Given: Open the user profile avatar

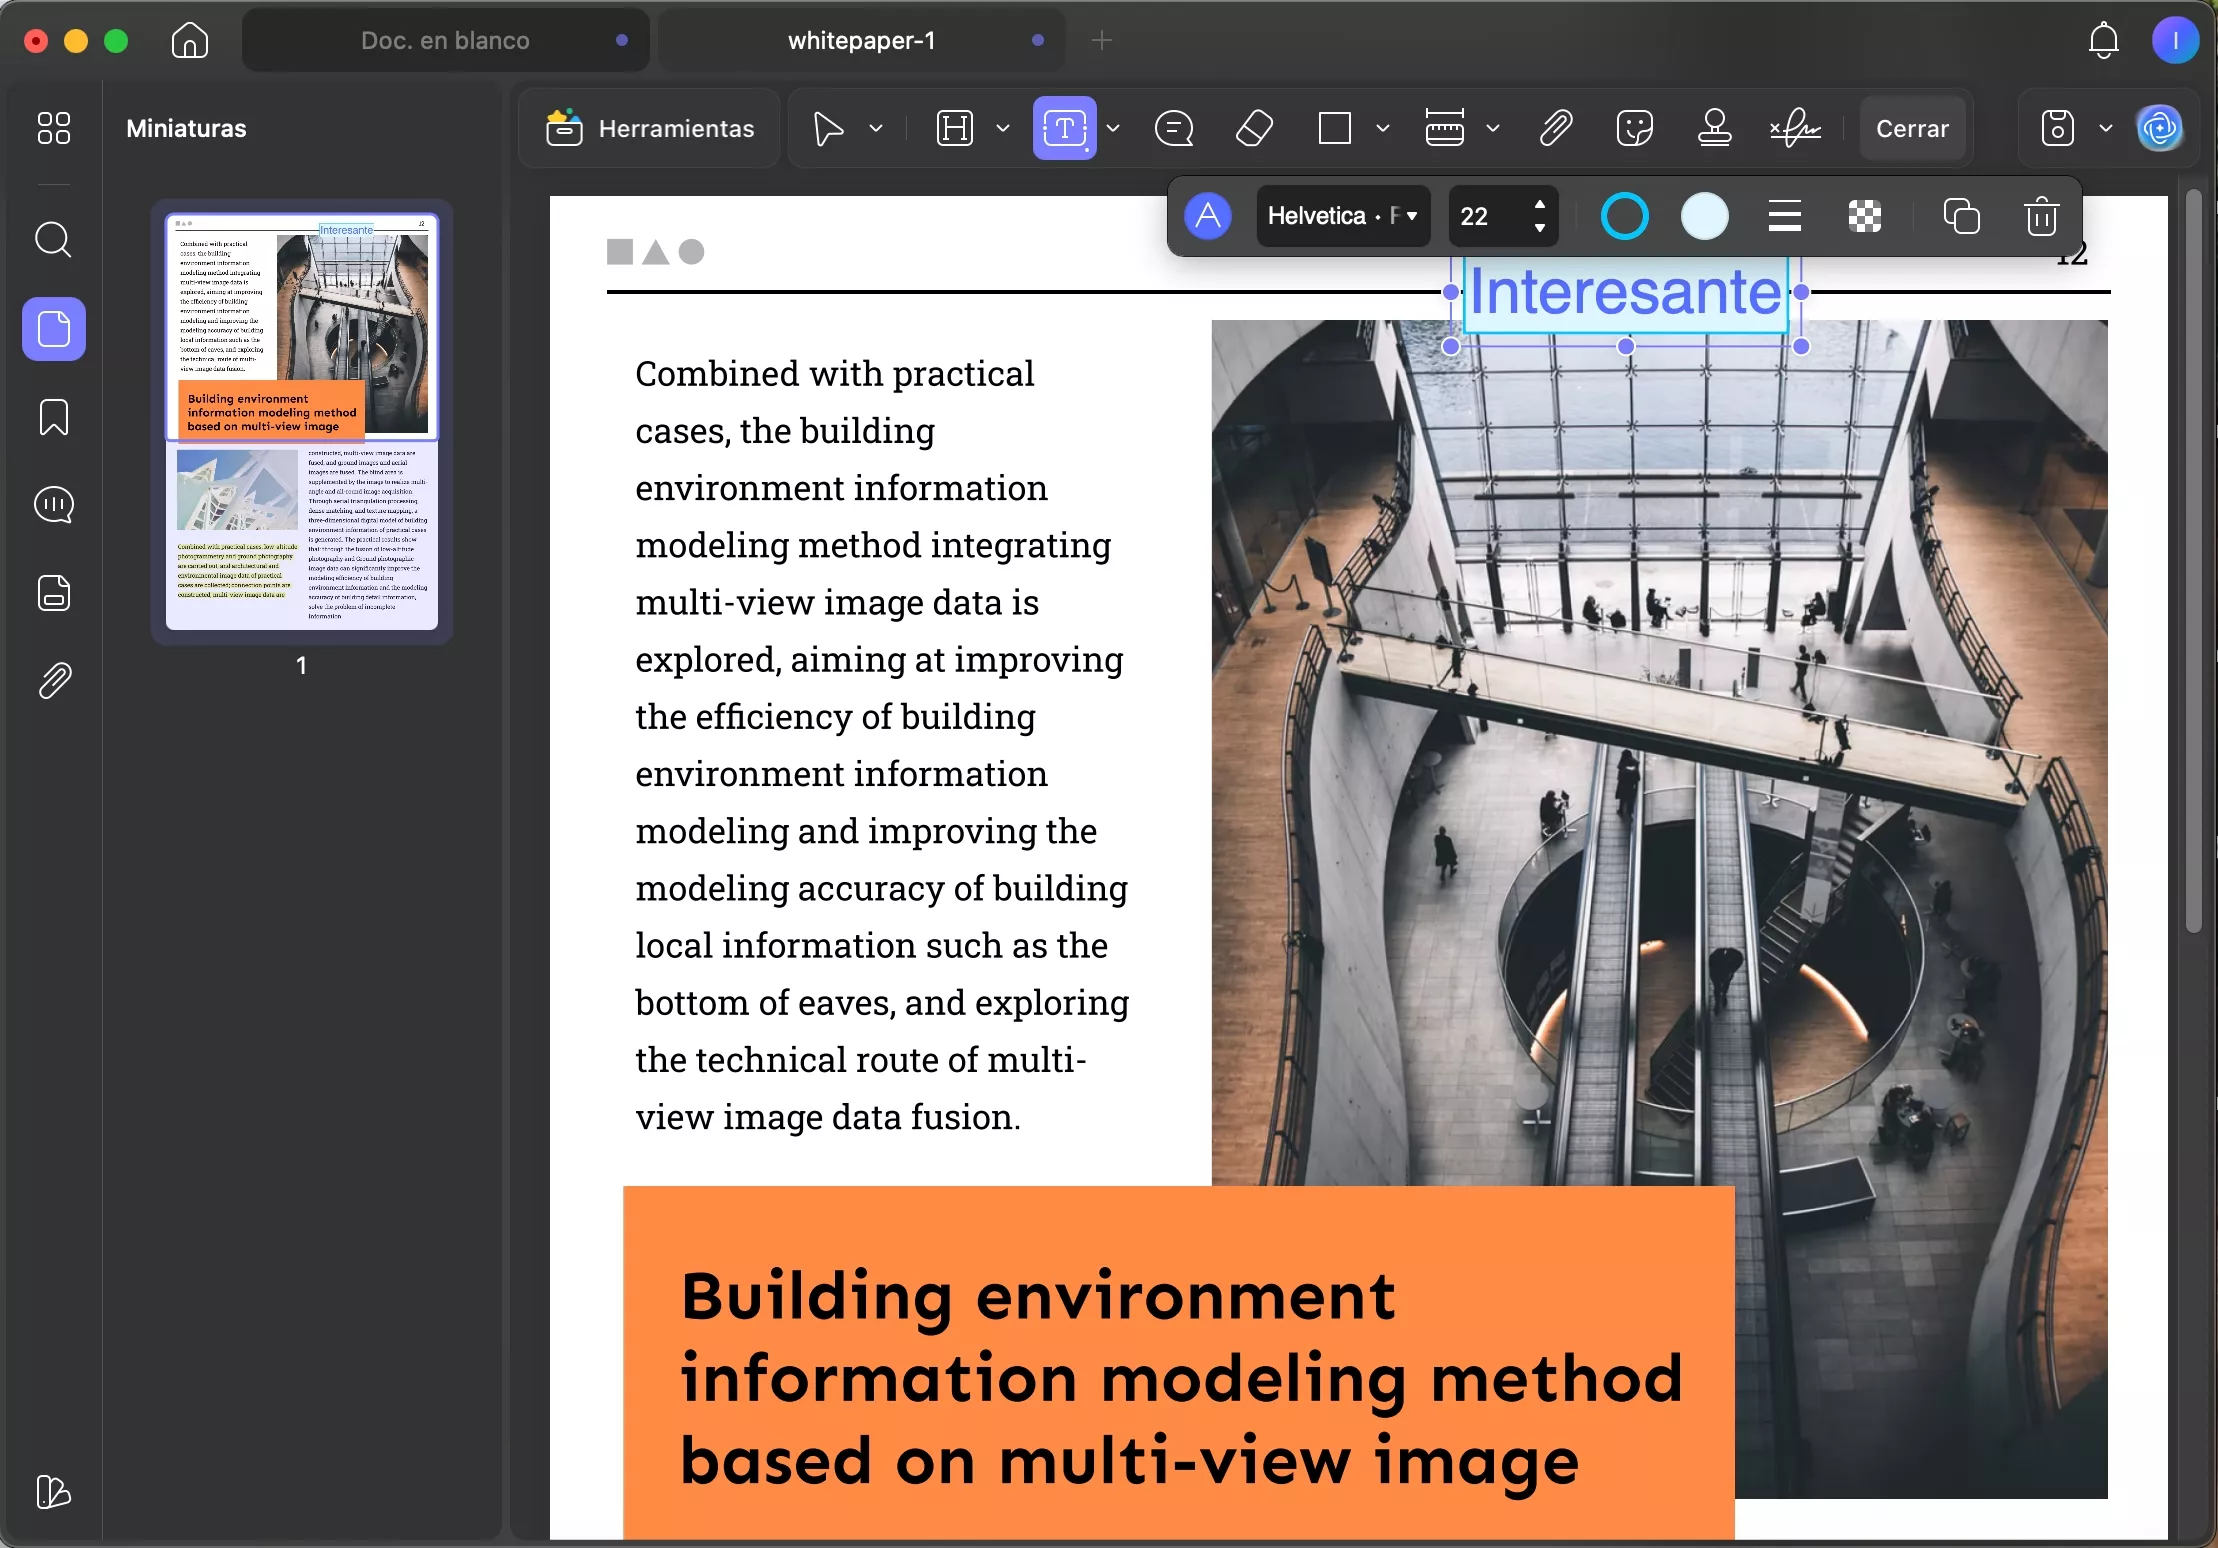Looking at the screenshot, I should click(x=2175, y=41).
